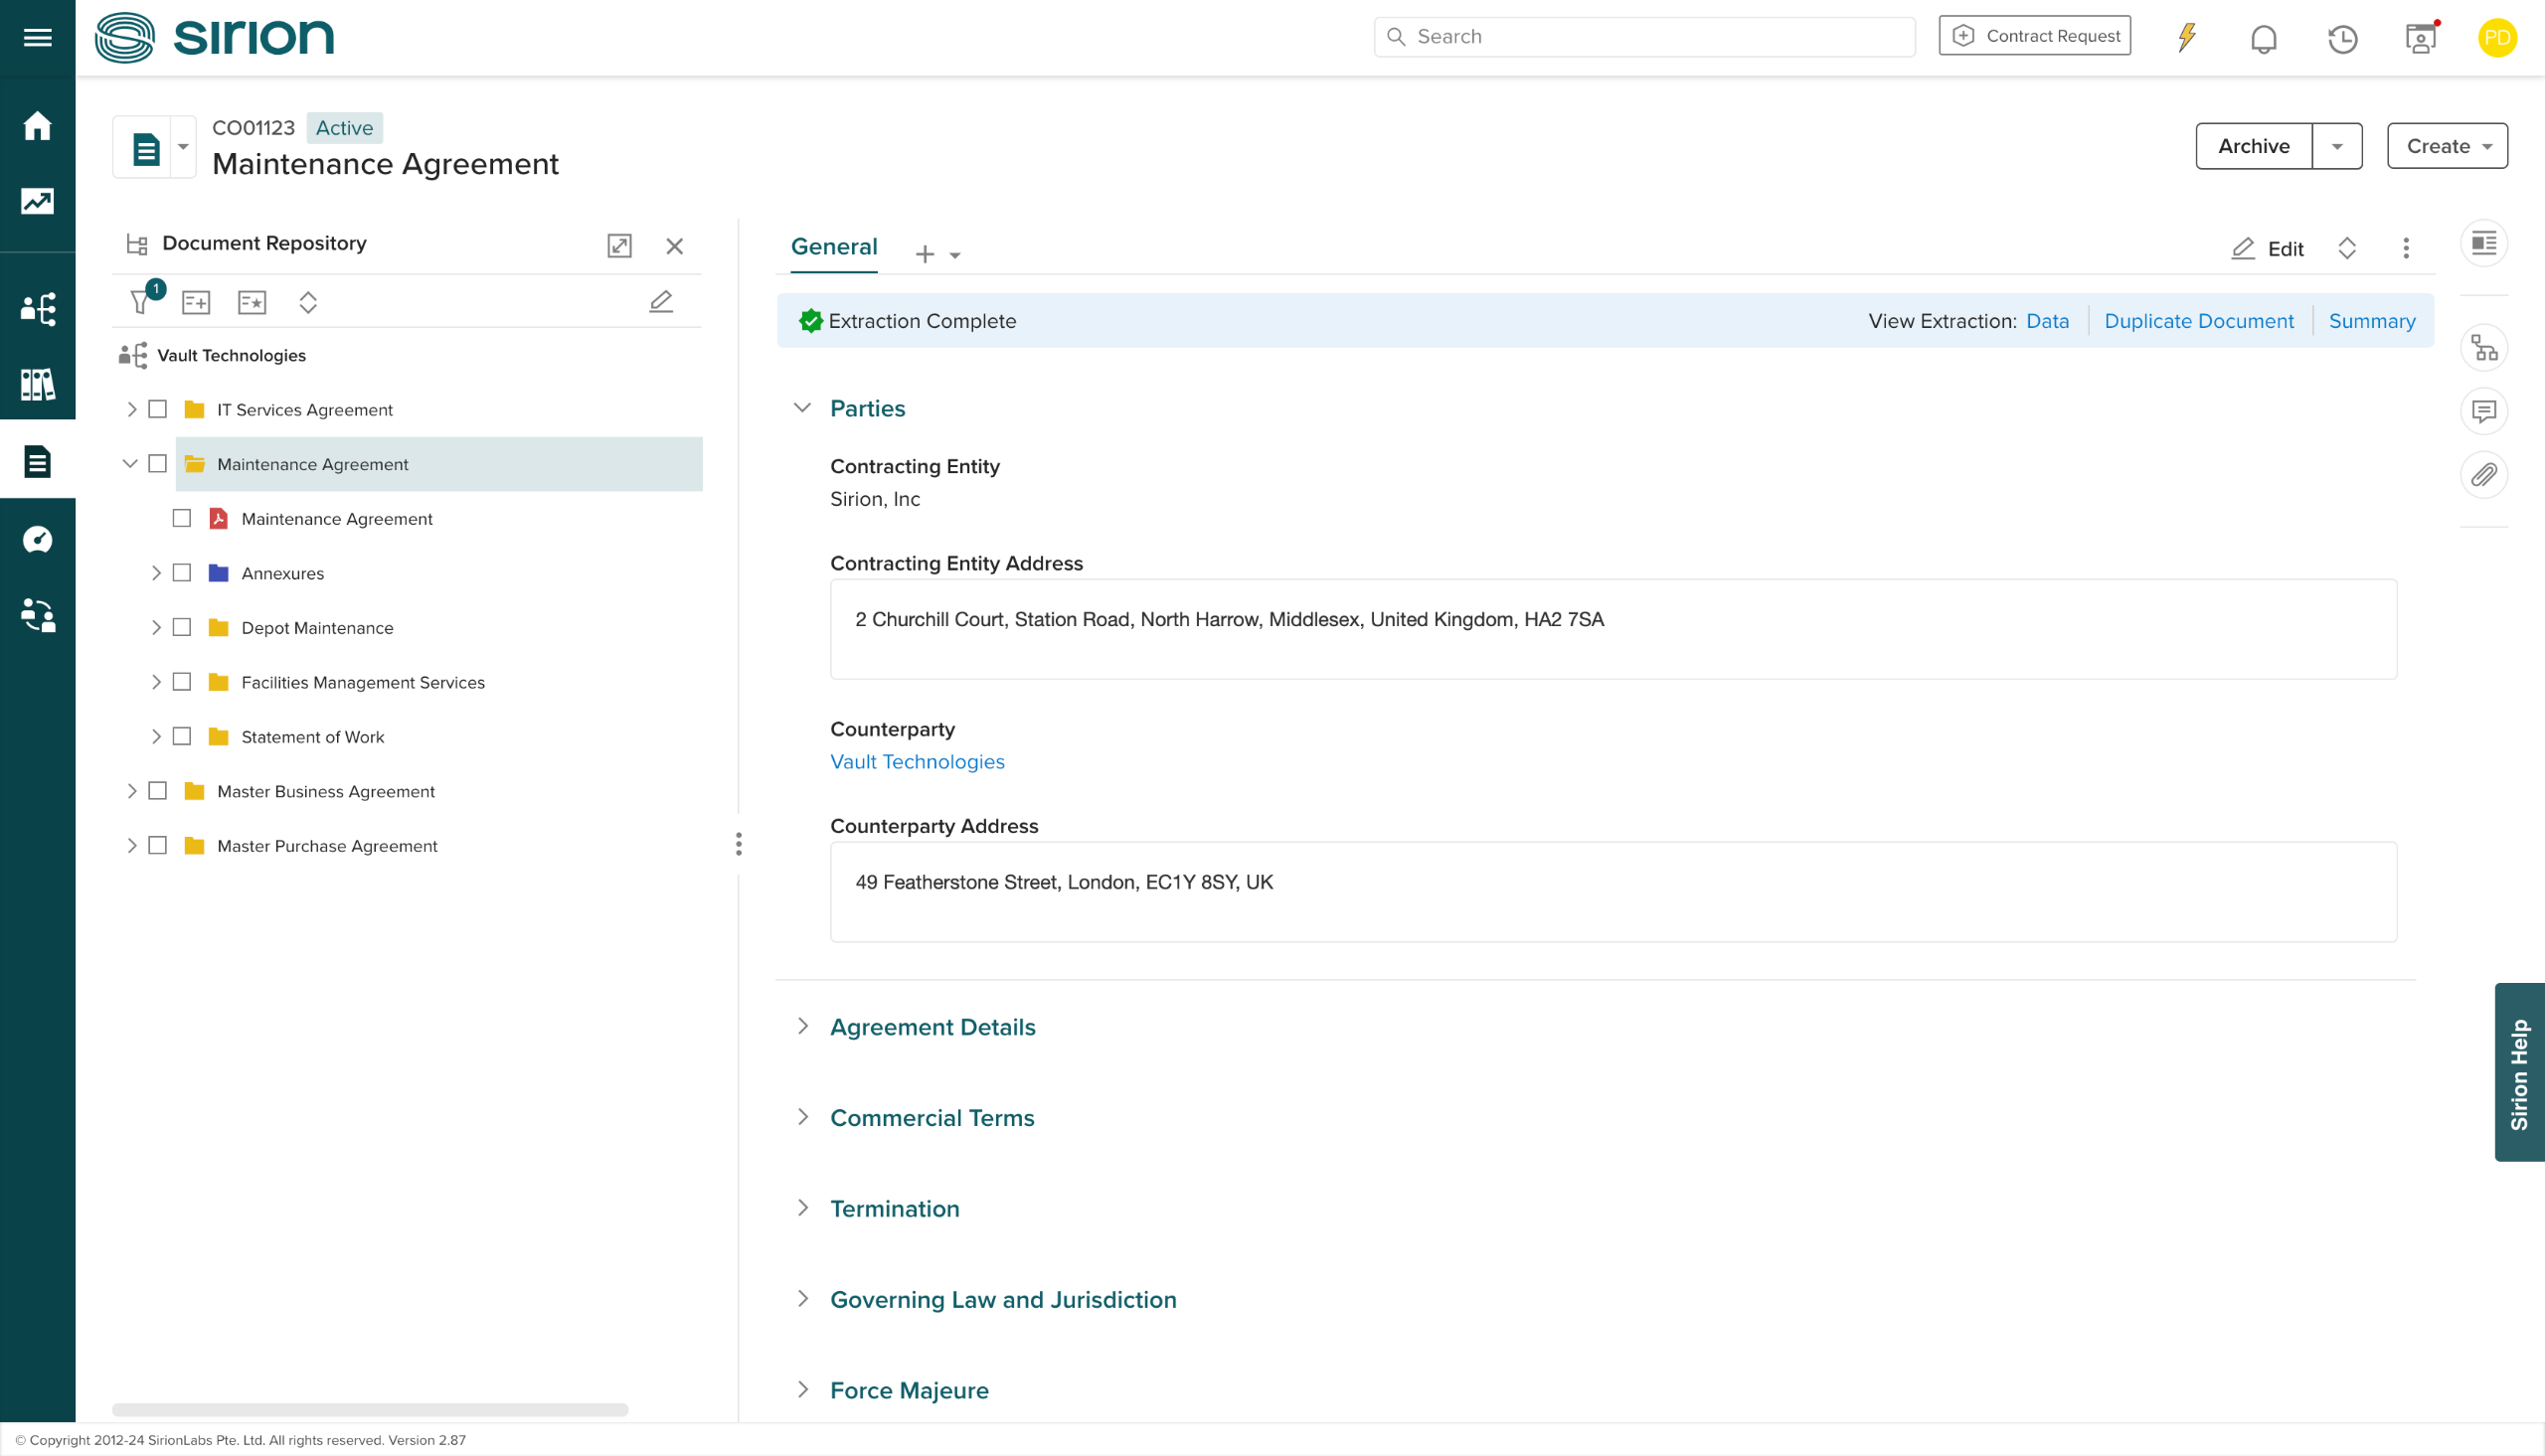Click the hierarchy tree icon on right
Image resolution: width=2545 pixels, height=1456 pixels.
coord(2483,348)
